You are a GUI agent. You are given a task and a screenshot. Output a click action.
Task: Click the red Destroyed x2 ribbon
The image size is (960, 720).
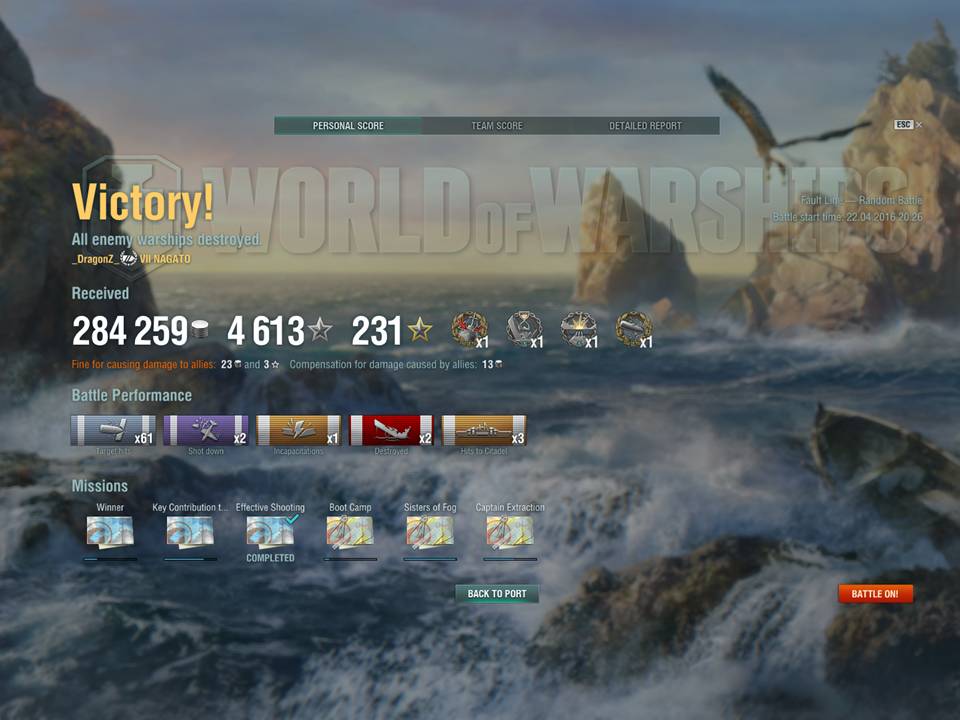391,430
